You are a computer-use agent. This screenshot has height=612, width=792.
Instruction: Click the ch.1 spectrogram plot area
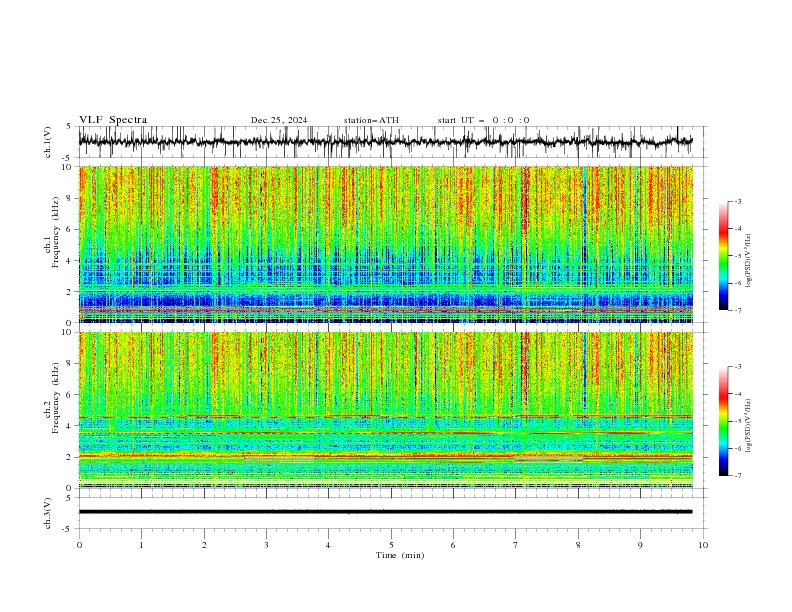click(x=386, y=244)
